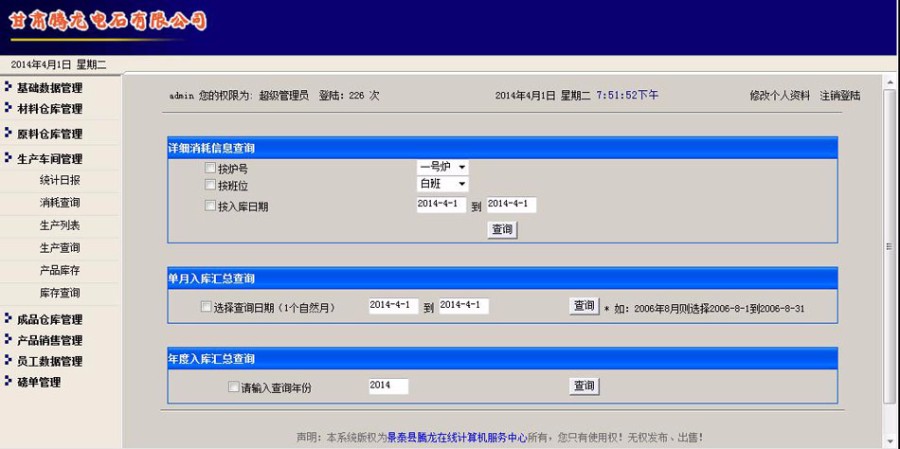Select 库存查询 submenu item
This screenshot has height=449, width=900.
click(x=60, y=292)
